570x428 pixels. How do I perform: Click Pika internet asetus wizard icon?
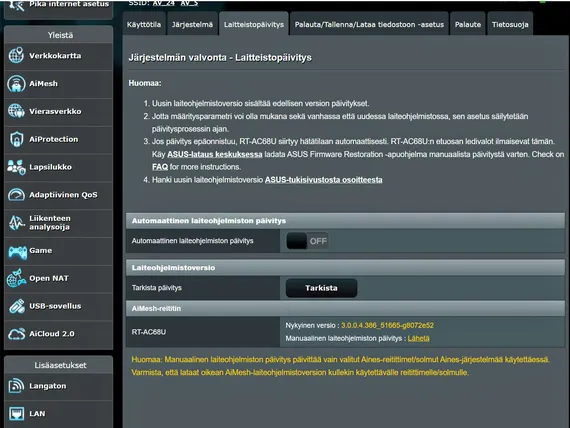coord(16,5)
